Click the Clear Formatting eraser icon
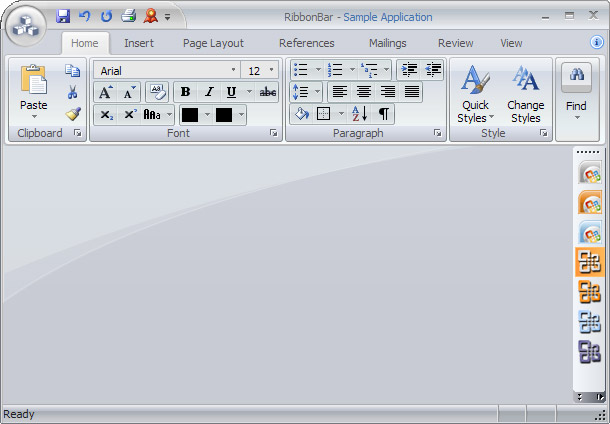This screenshot has width=610, height=424. pos(157,92)
